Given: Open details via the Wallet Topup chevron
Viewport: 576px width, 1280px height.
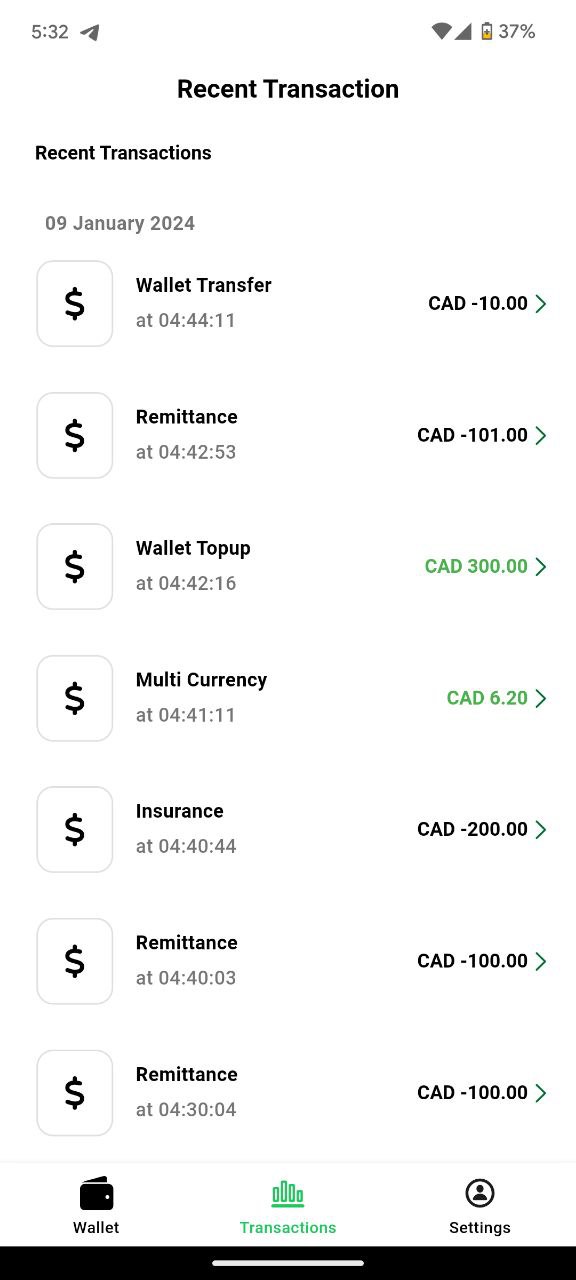Looking at the screenshot, I should pyautogui.click(x=541, y=566).
